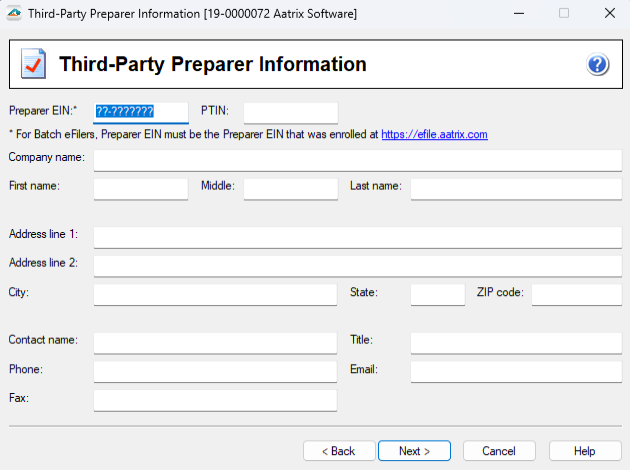Select the Middle name field
Screen dimensions: 630x470
pos(290,189)
